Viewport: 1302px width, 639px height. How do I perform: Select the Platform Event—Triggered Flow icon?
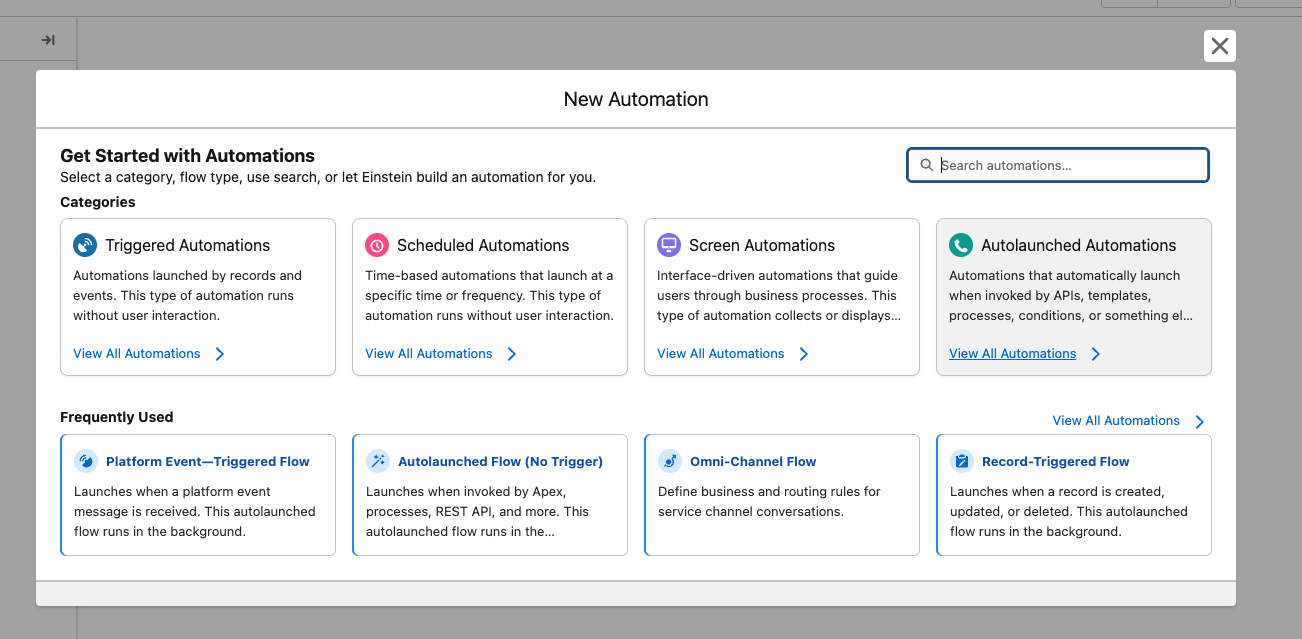click(x=87, y=461)
